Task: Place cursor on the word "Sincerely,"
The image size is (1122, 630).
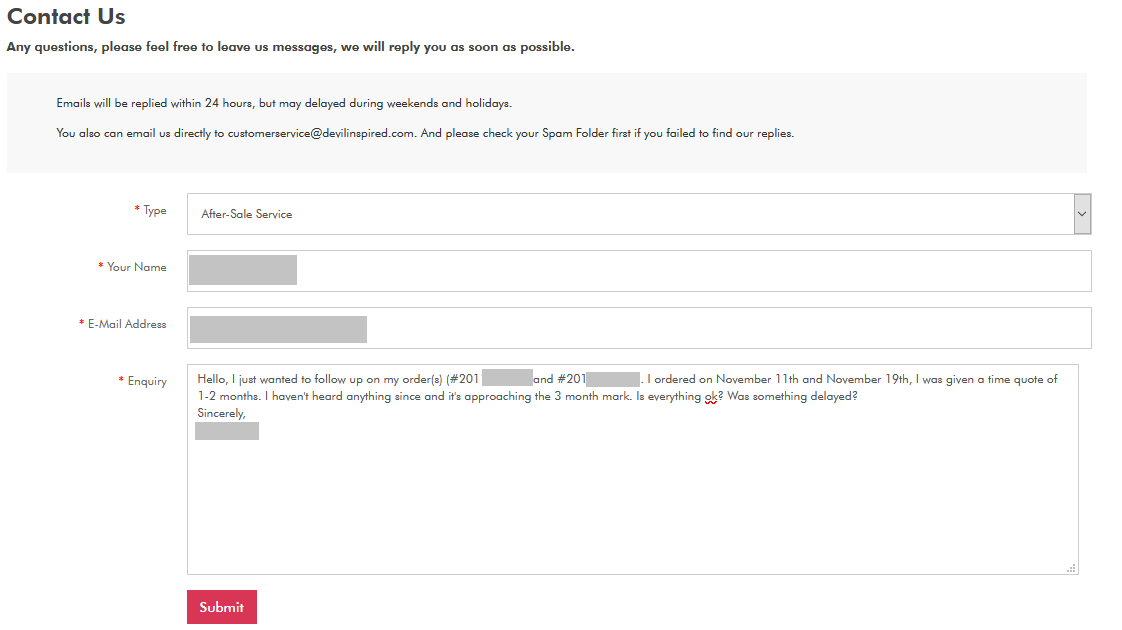Action: 221,412
